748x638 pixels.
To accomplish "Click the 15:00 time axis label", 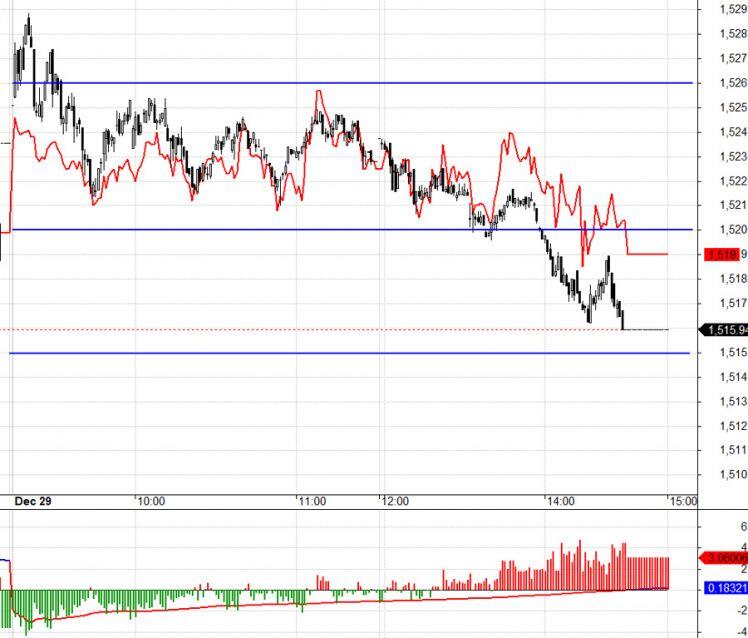I will 684,501.
